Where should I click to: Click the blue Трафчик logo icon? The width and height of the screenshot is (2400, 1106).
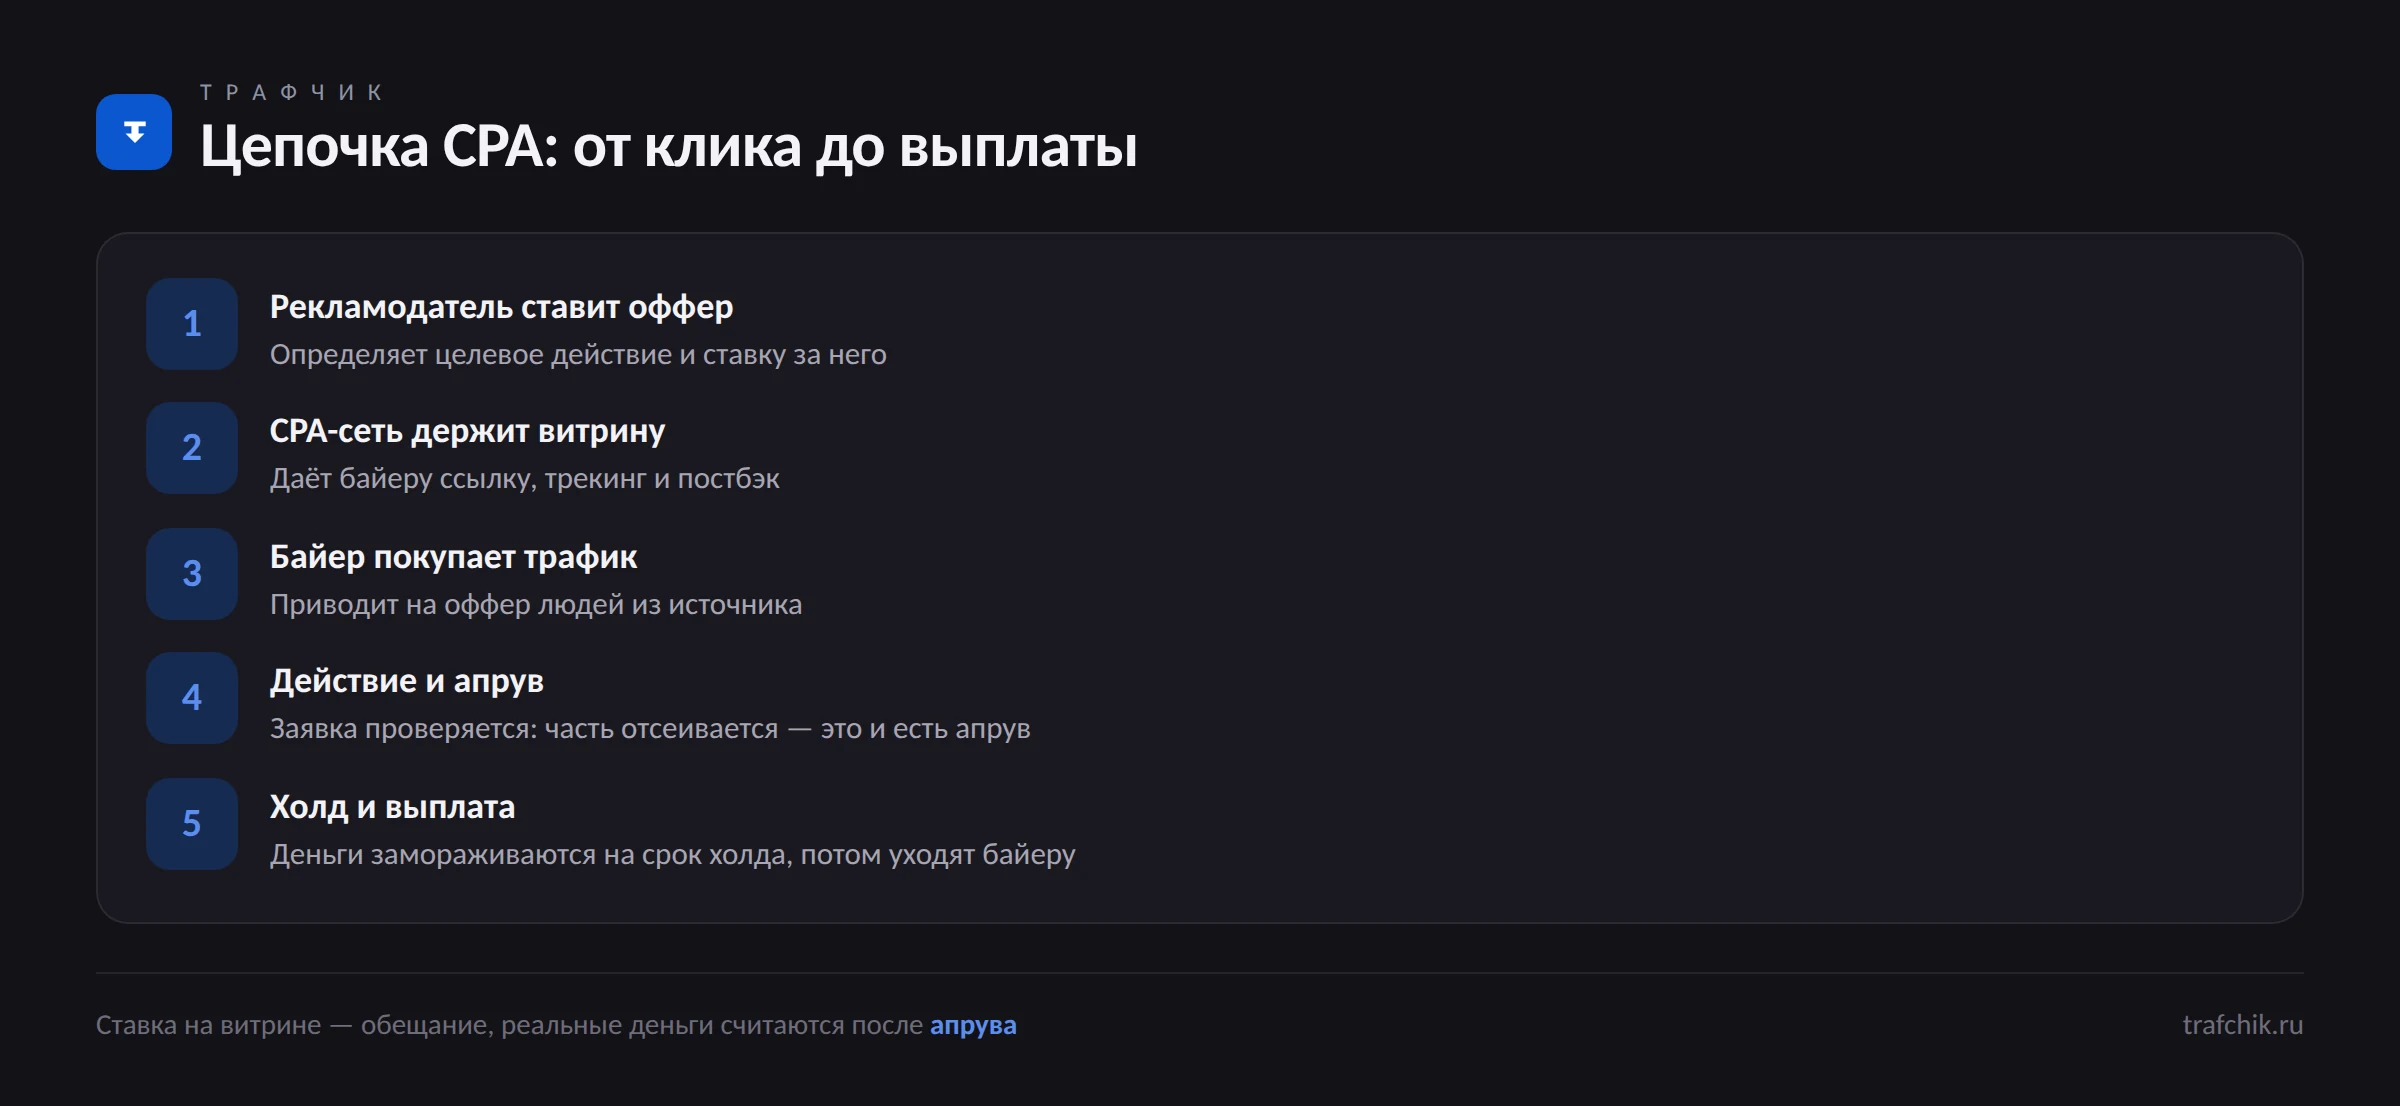point(134,132)
